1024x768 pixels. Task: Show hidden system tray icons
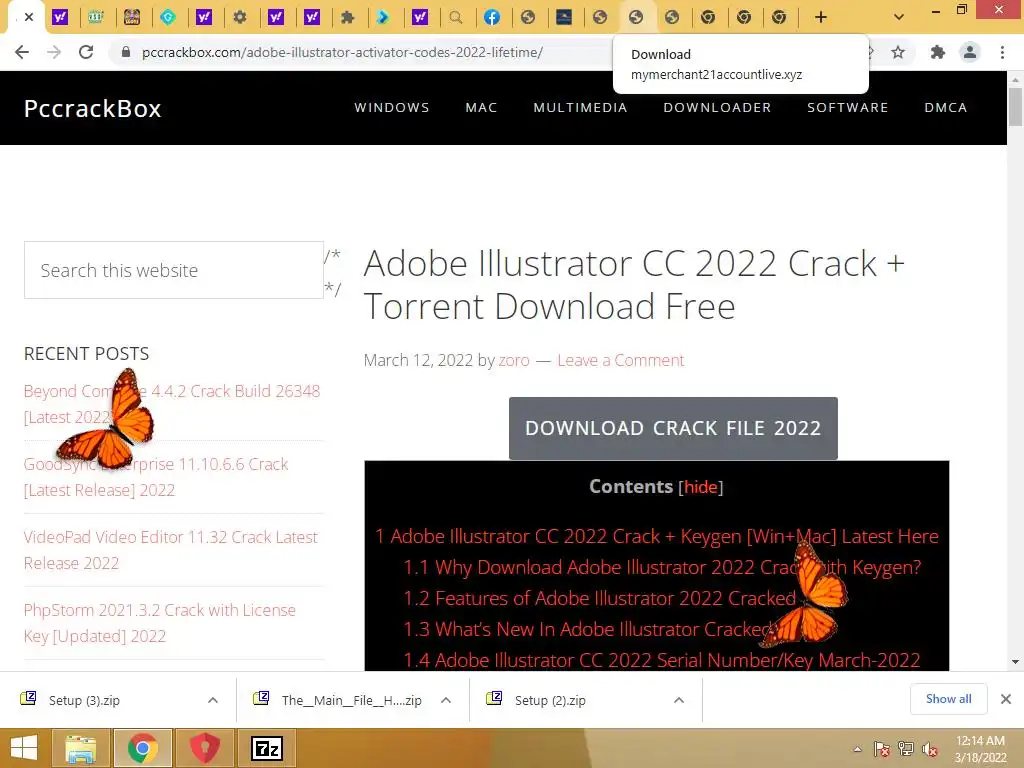coord(857,749)
